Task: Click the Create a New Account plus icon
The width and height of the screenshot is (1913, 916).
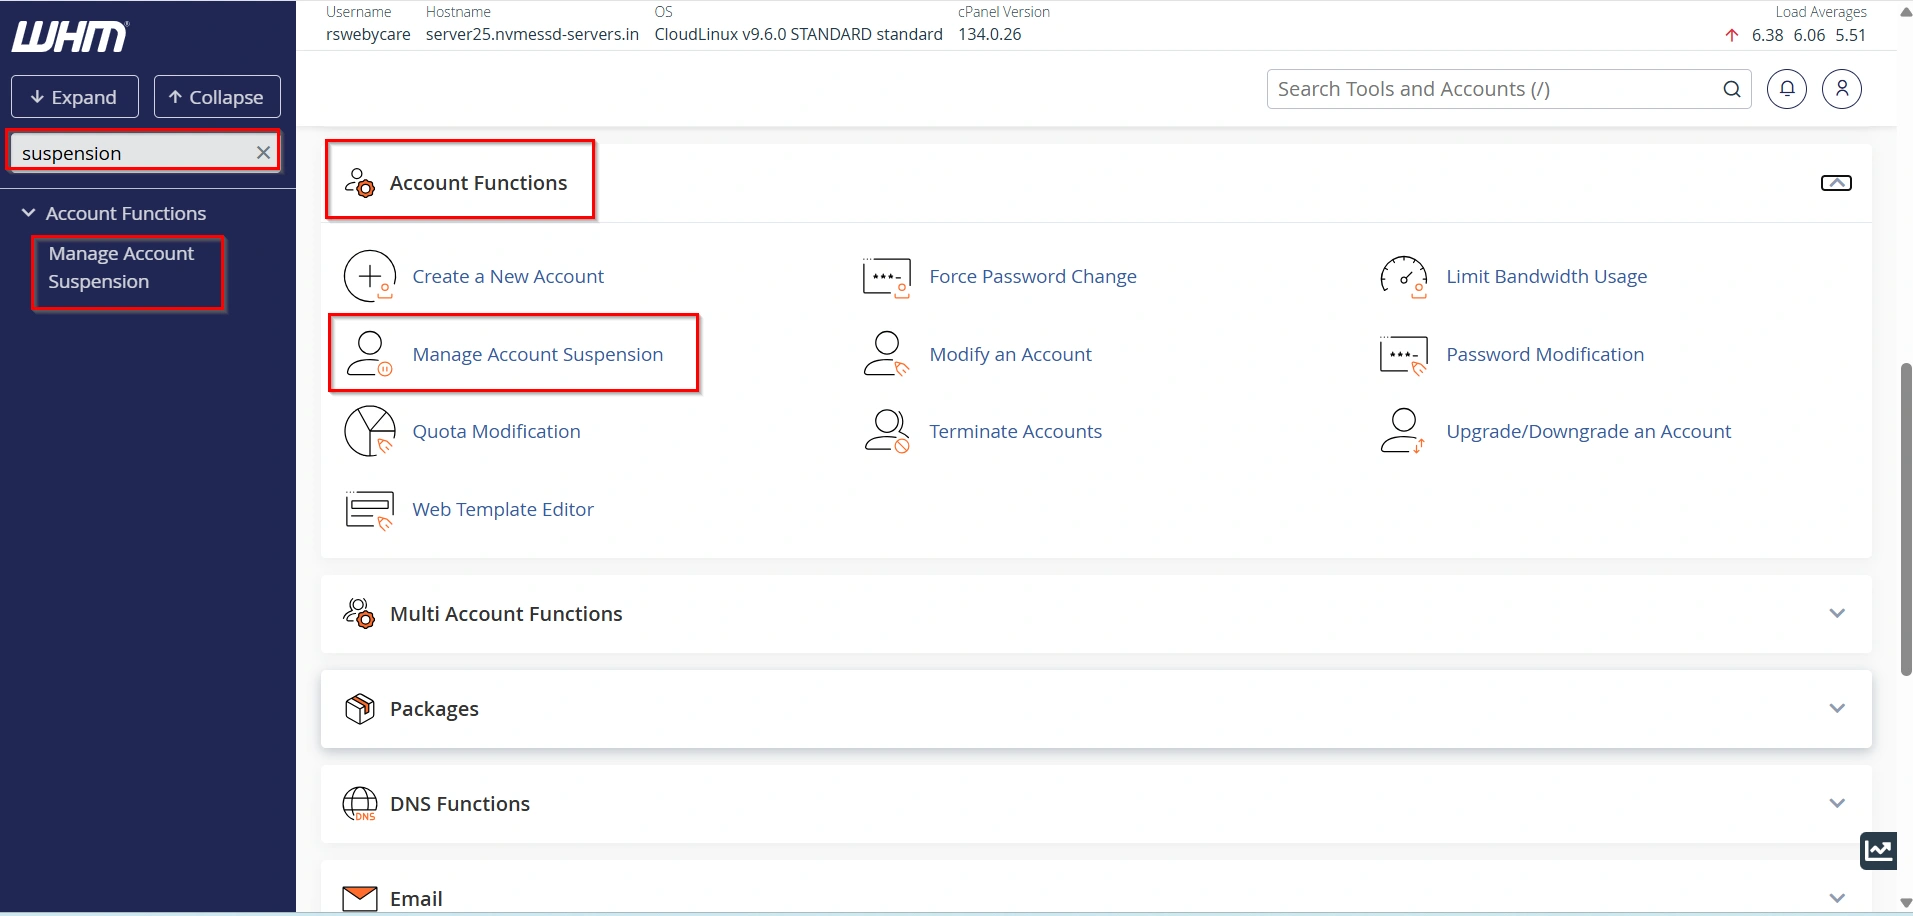Action: click(370, 276)
